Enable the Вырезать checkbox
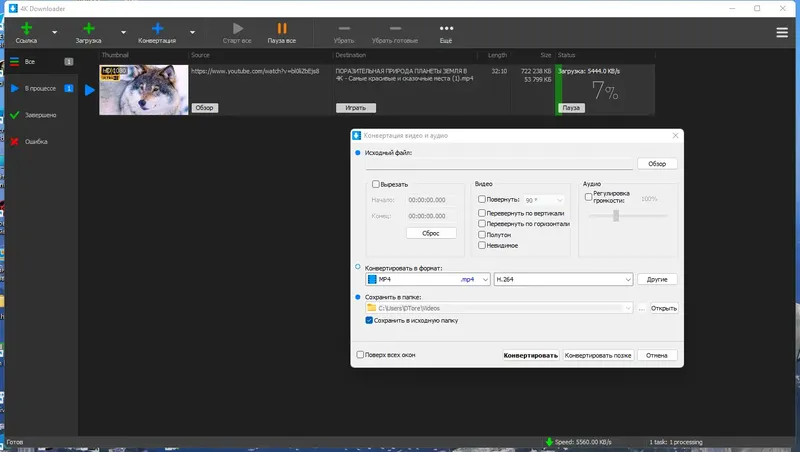800x452 pixels. click(376, 184)
